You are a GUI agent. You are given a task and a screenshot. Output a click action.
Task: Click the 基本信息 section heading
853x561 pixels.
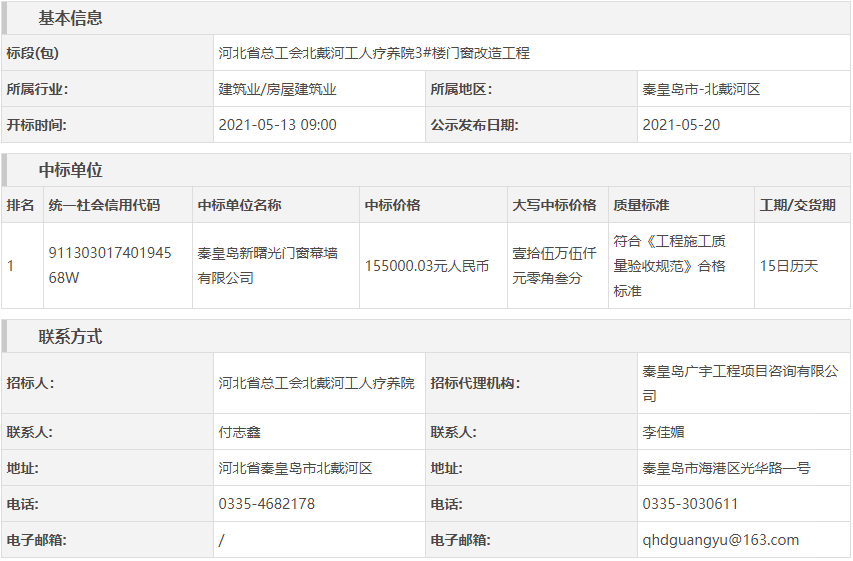[x=70, y=18]
